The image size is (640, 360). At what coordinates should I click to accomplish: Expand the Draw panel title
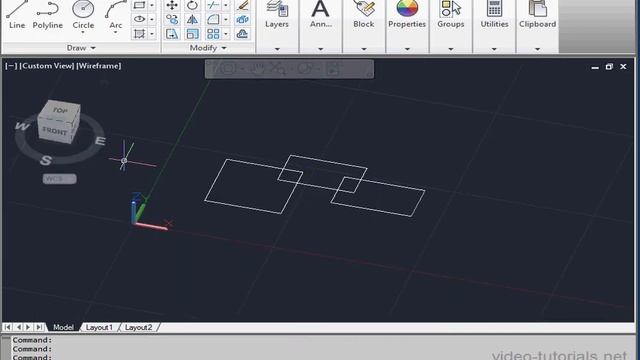coord(81,48)
